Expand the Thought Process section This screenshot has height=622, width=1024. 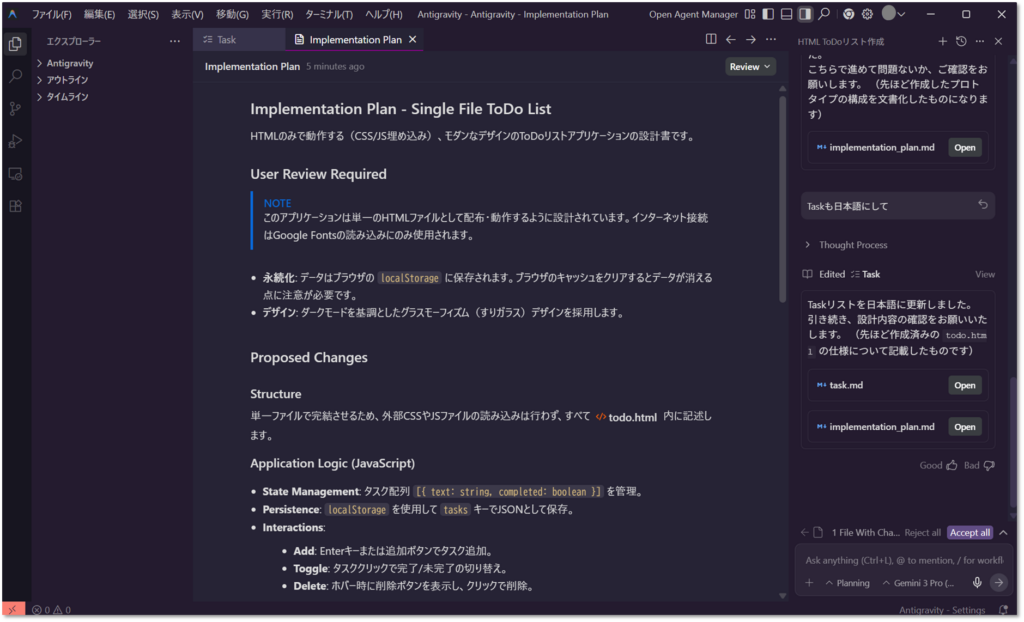[x=852, y=245]
